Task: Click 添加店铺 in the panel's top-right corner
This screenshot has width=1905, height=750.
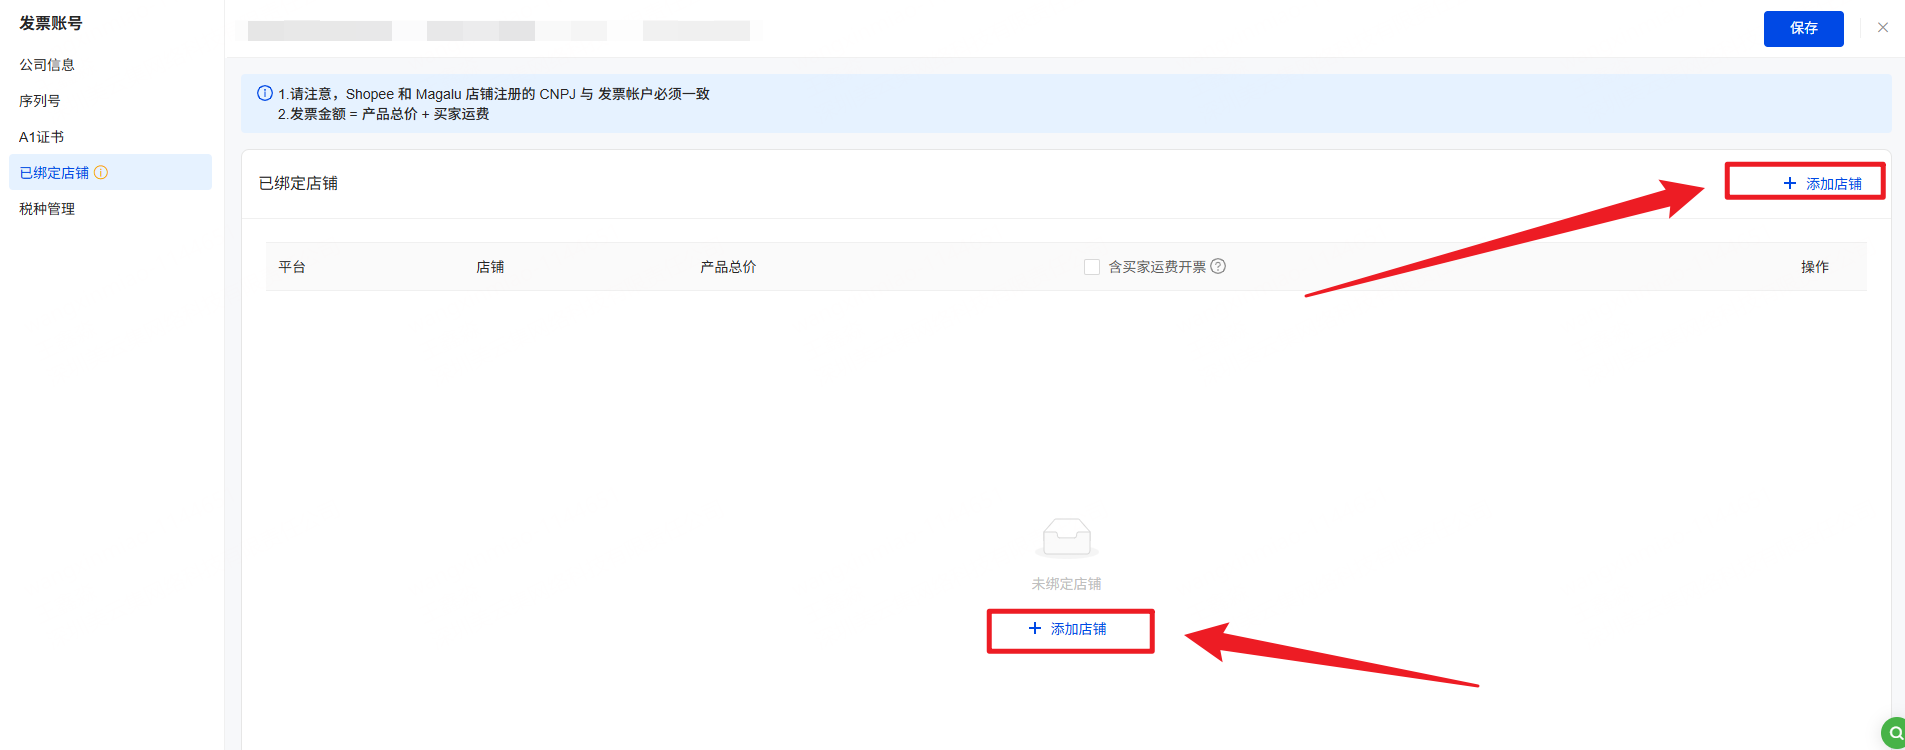Action: tap(1822, 183)
